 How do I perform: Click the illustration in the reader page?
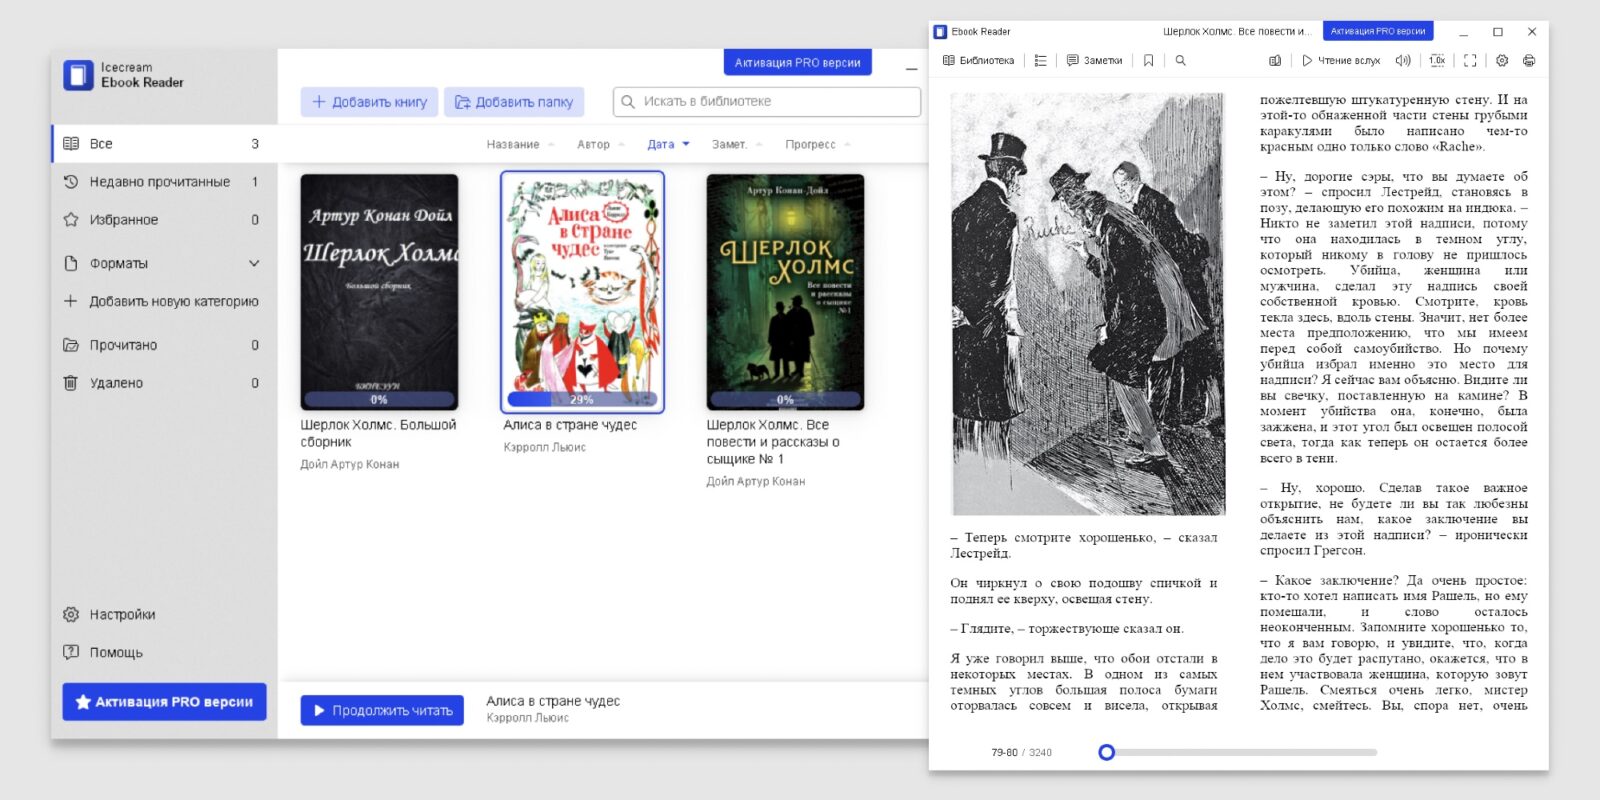tap(1088, 304)
